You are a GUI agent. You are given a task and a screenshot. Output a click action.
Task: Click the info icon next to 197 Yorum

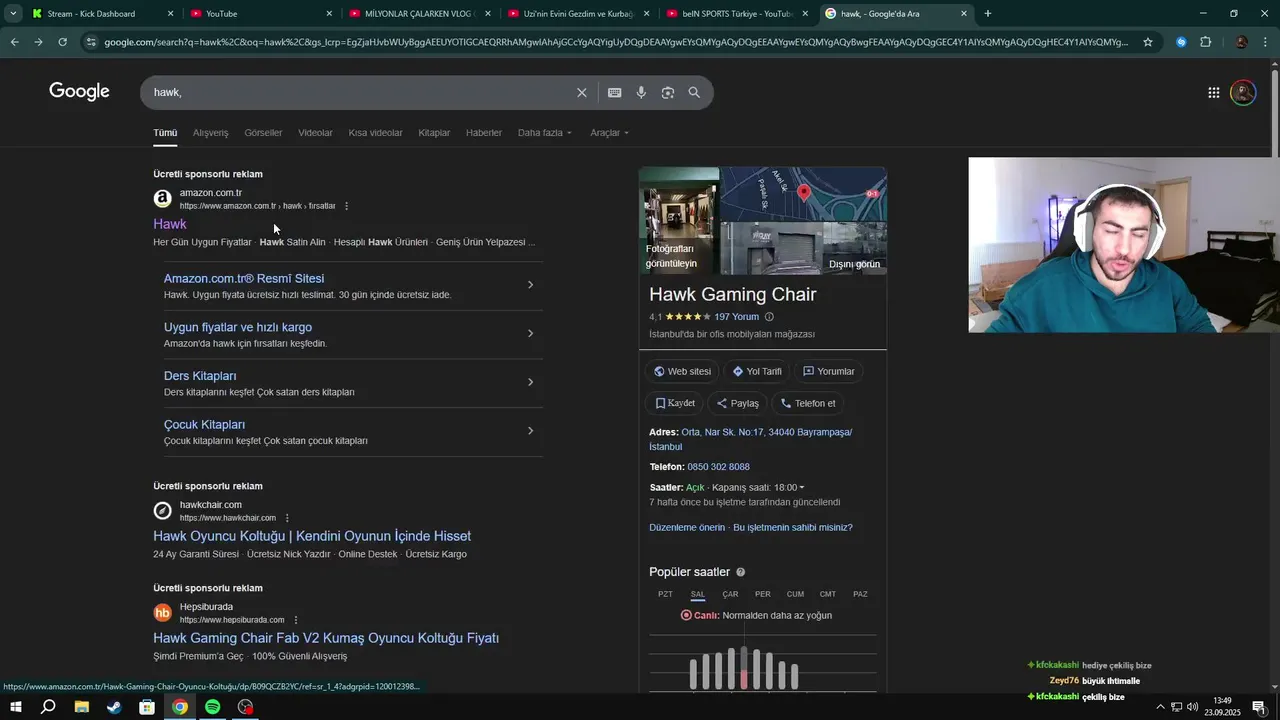click(769, 317)
